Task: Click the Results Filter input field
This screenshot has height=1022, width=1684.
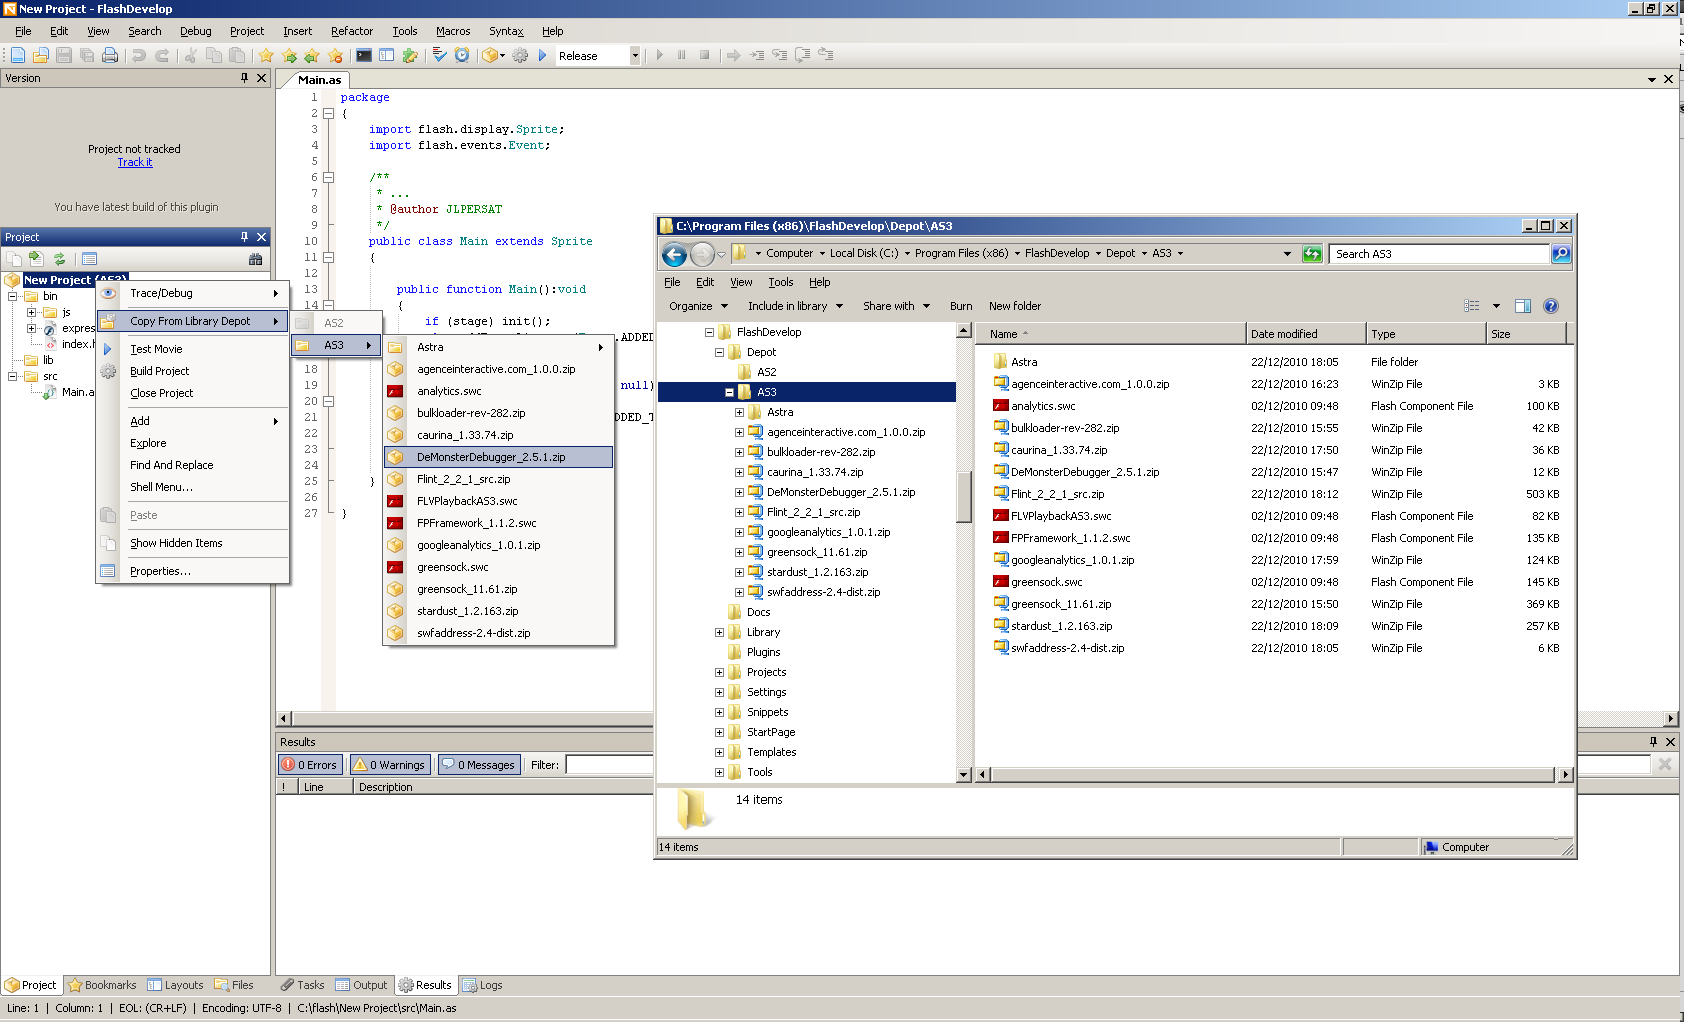Action: click(609, 765)
